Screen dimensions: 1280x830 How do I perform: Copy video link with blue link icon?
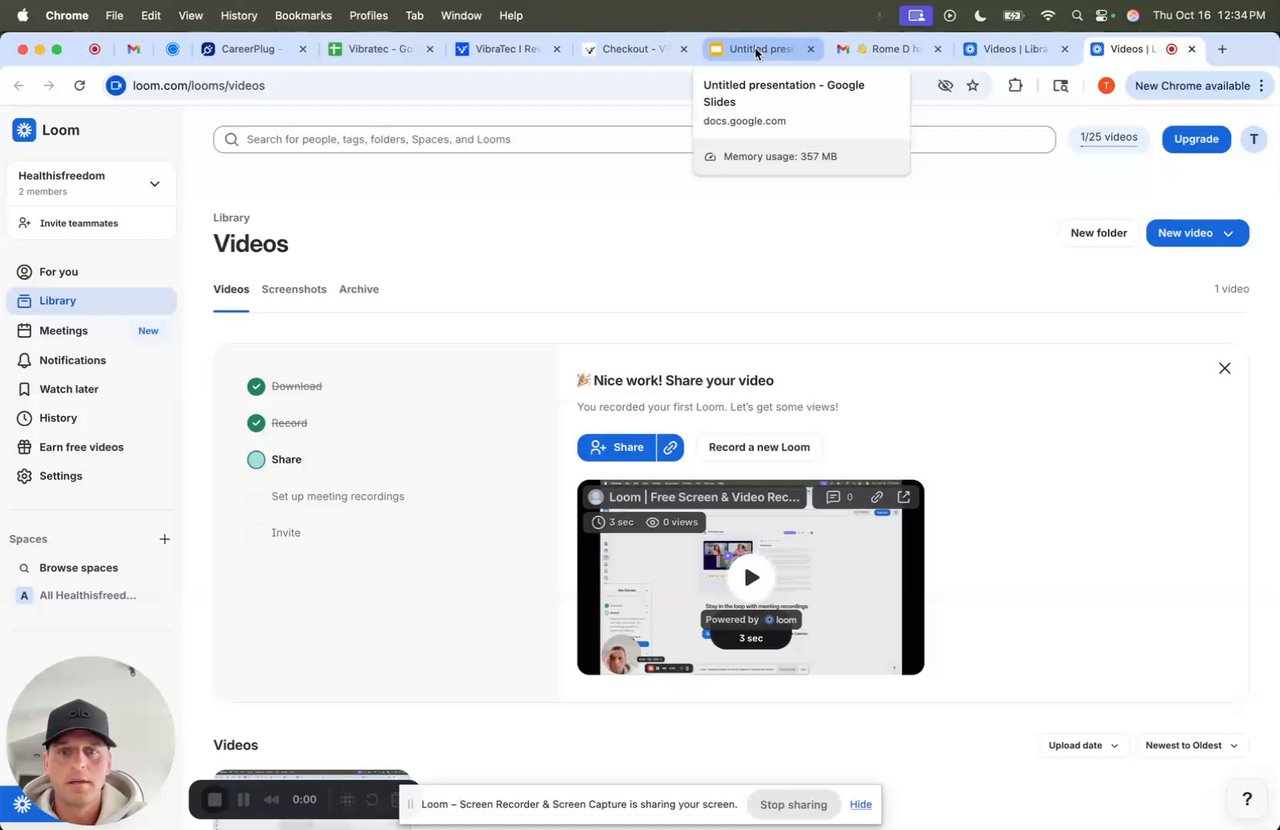click(x=670, y=447)
